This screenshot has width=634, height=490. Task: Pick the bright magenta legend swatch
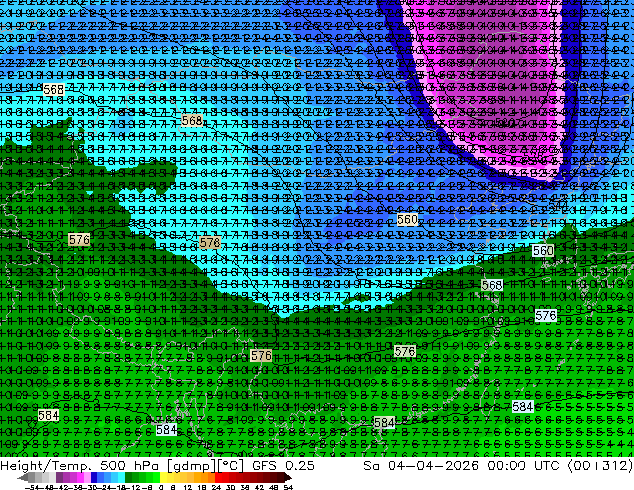click(x=80, y=477)
